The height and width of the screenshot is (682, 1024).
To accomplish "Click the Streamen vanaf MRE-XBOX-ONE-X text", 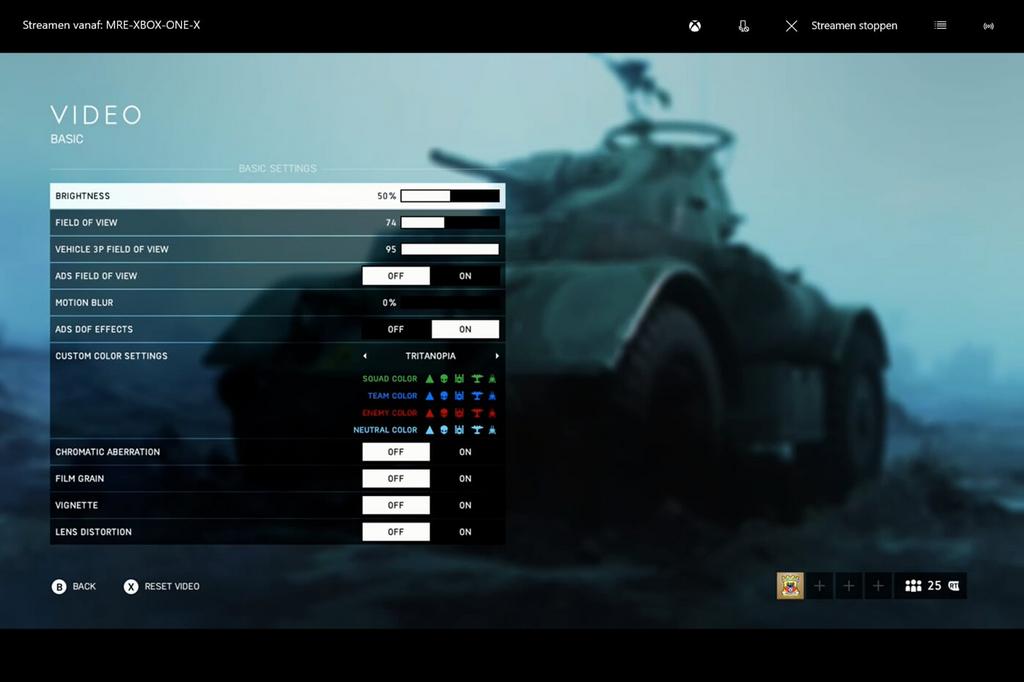I will click(x=112, y=25).
